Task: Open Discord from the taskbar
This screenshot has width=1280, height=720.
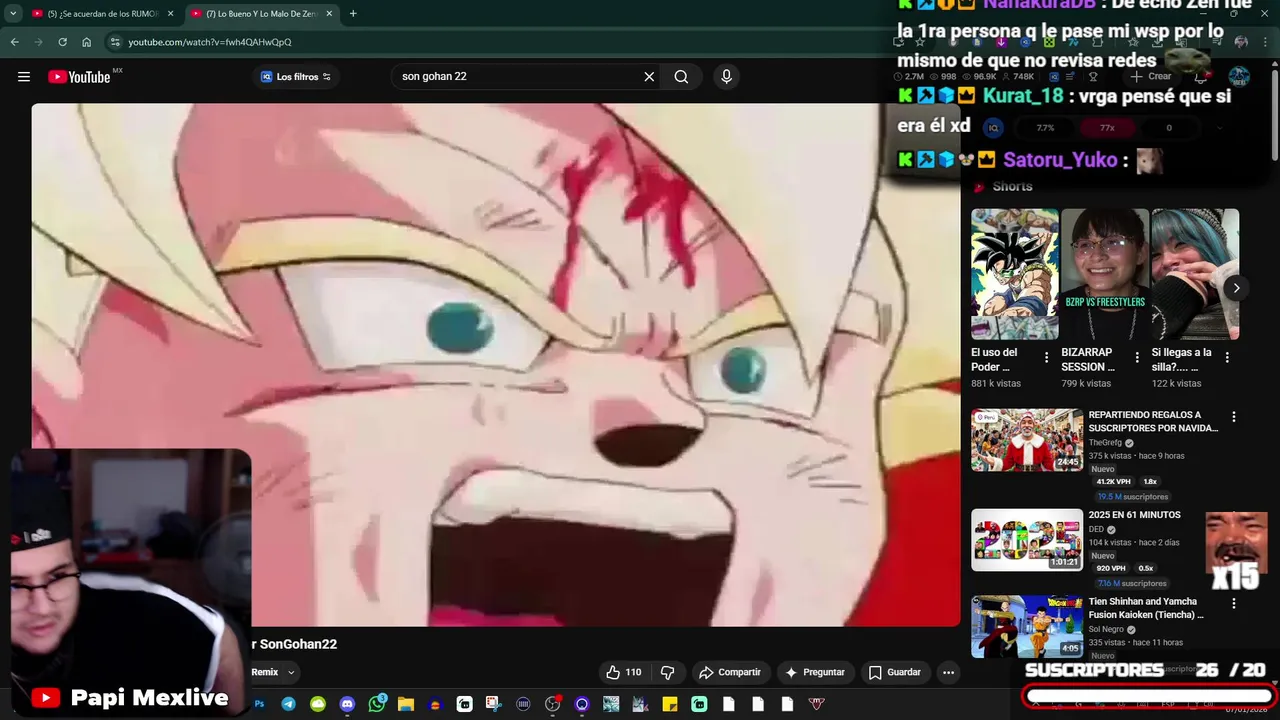Action: (347, 704)
